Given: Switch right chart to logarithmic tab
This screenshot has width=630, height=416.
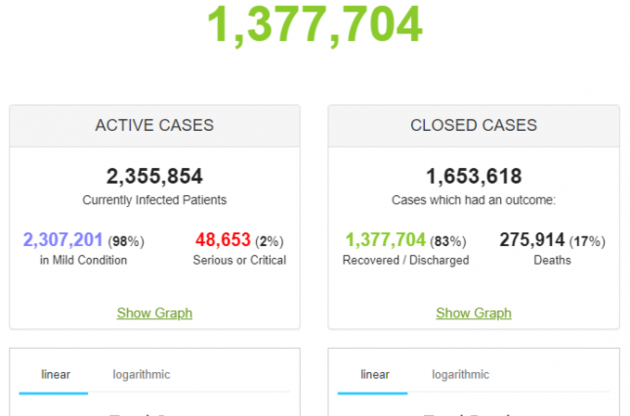Looking at the screenshot, I should coord(460,375).
